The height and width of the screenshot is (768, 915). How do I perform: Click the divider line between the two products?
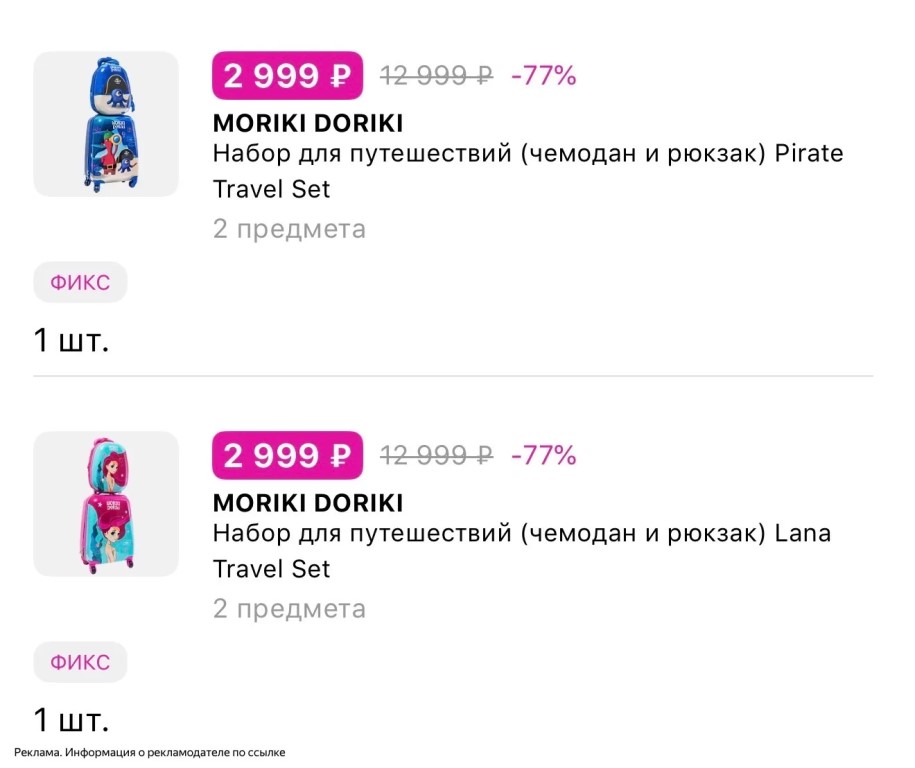point(453,377)
